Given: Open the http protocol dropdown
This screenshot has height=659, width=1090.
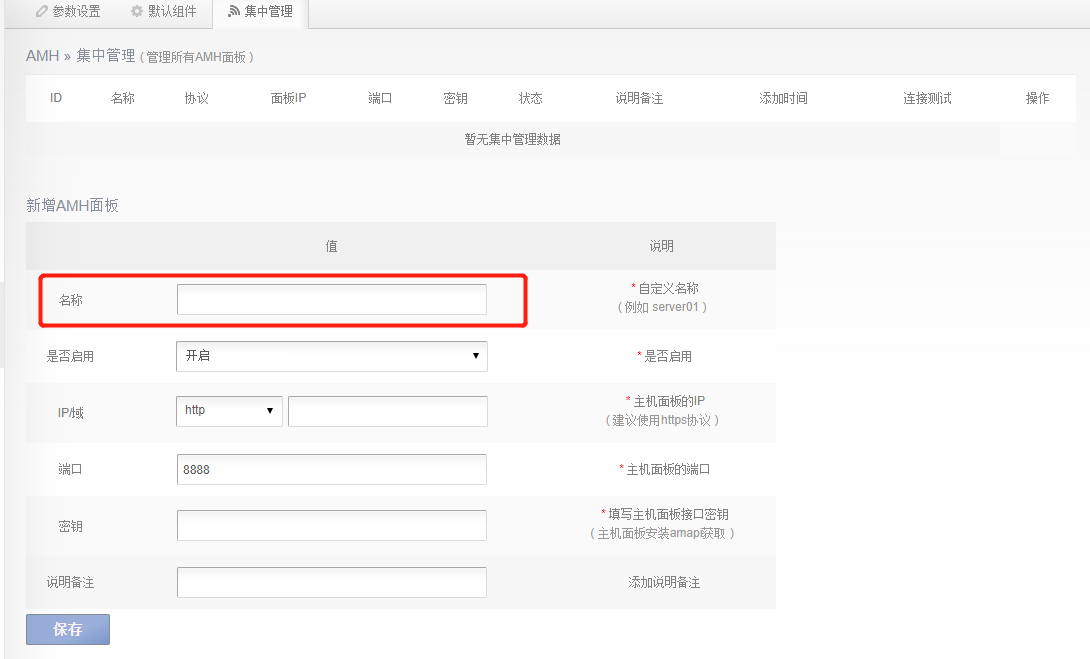Looking at the screenshot, I should point(229,411).
